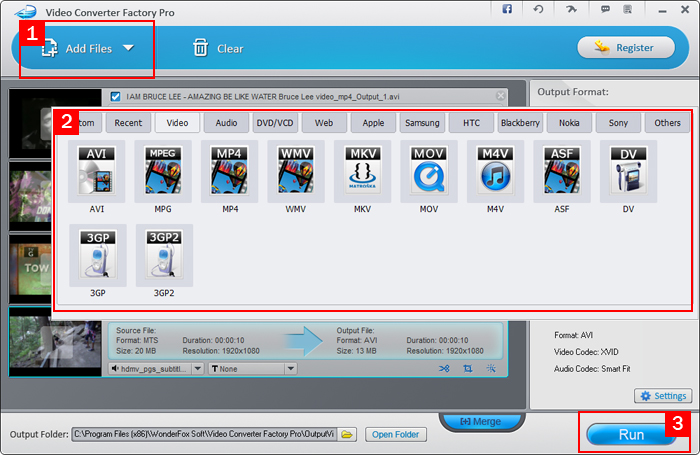
Task: Choose the DV camcorder format
Action: 628,172
